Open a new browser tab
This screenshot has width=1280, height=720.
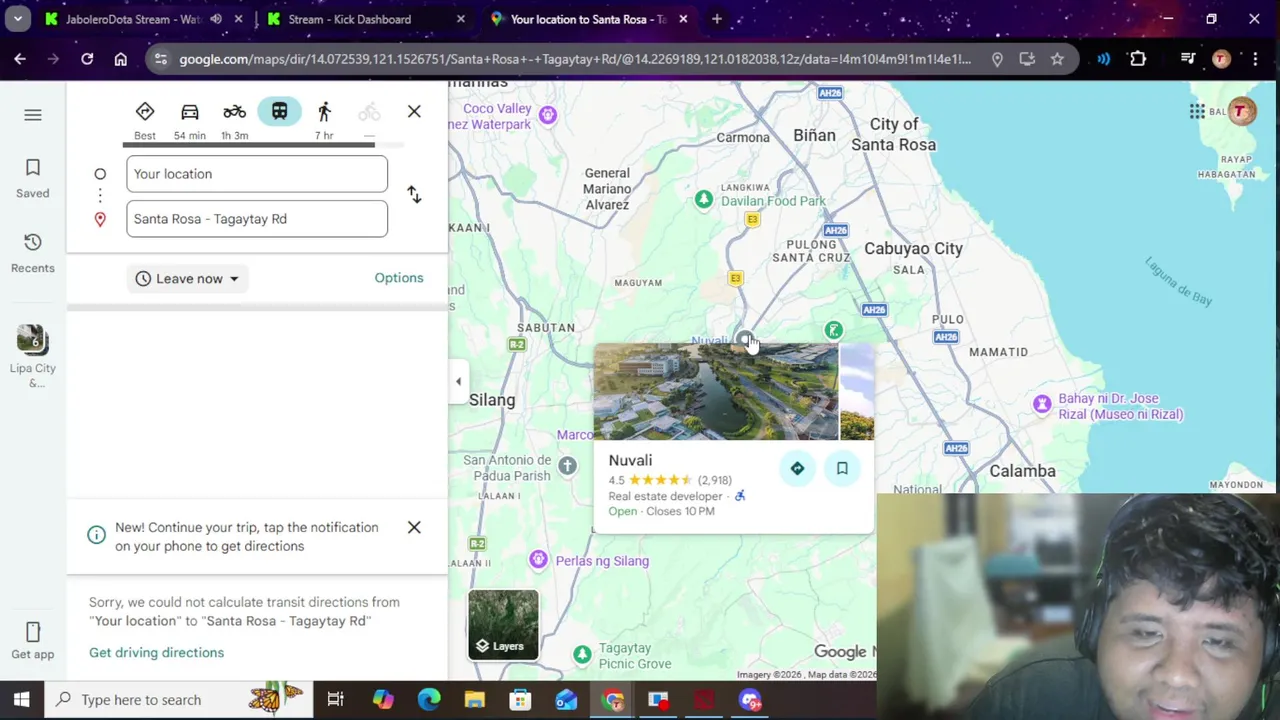(717, 19)
